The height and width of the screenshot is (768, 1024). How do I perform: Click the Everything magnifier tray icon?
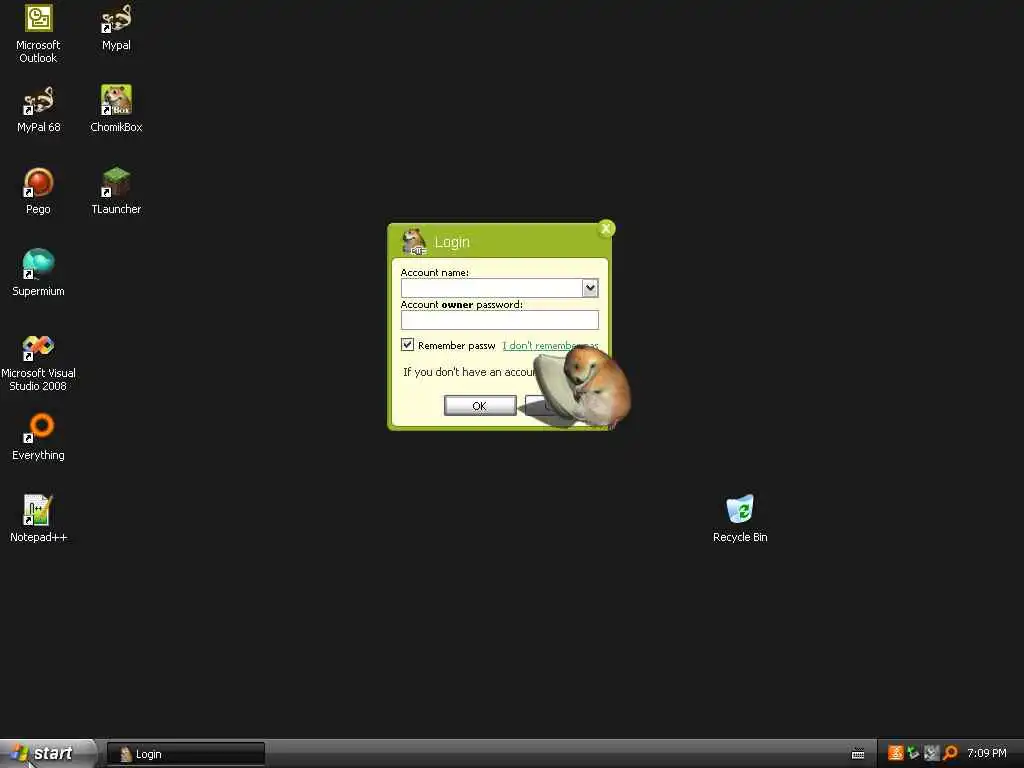click(x=950, y=753)
